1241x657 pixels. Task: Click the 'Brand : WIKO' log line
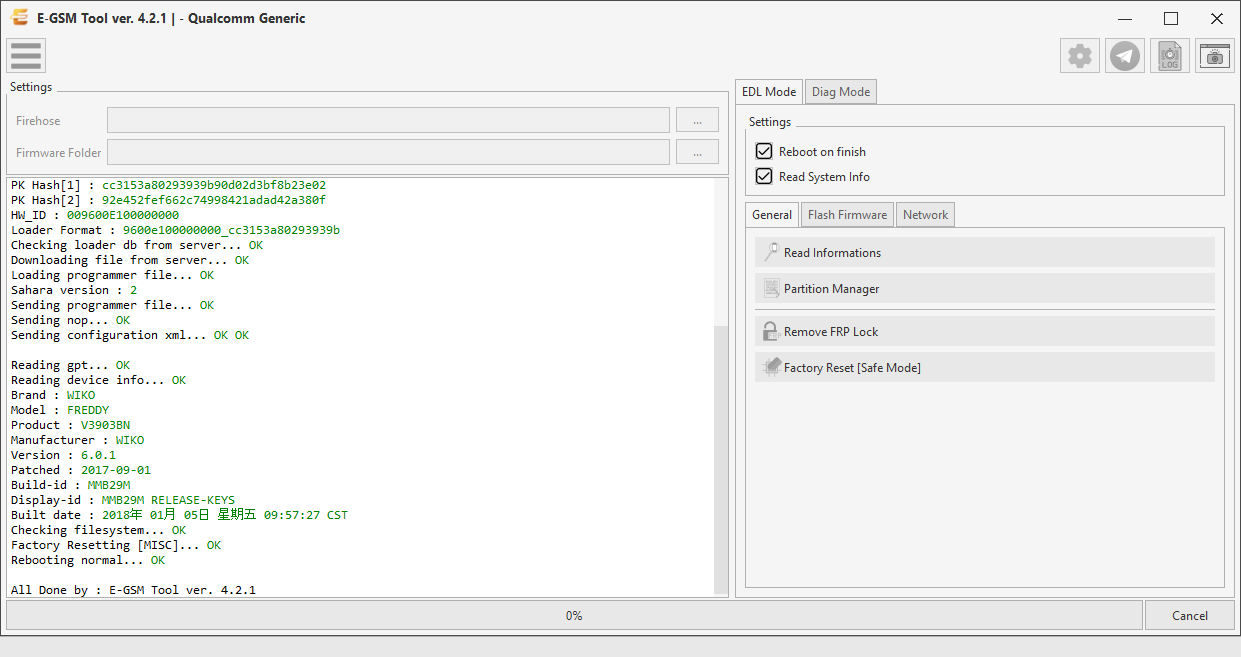tap(53, 395)
